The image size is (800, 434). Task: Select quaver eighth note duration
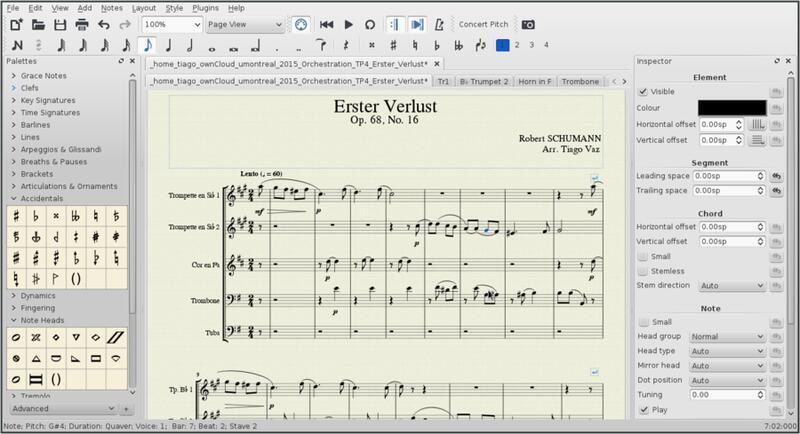point(147,45)
